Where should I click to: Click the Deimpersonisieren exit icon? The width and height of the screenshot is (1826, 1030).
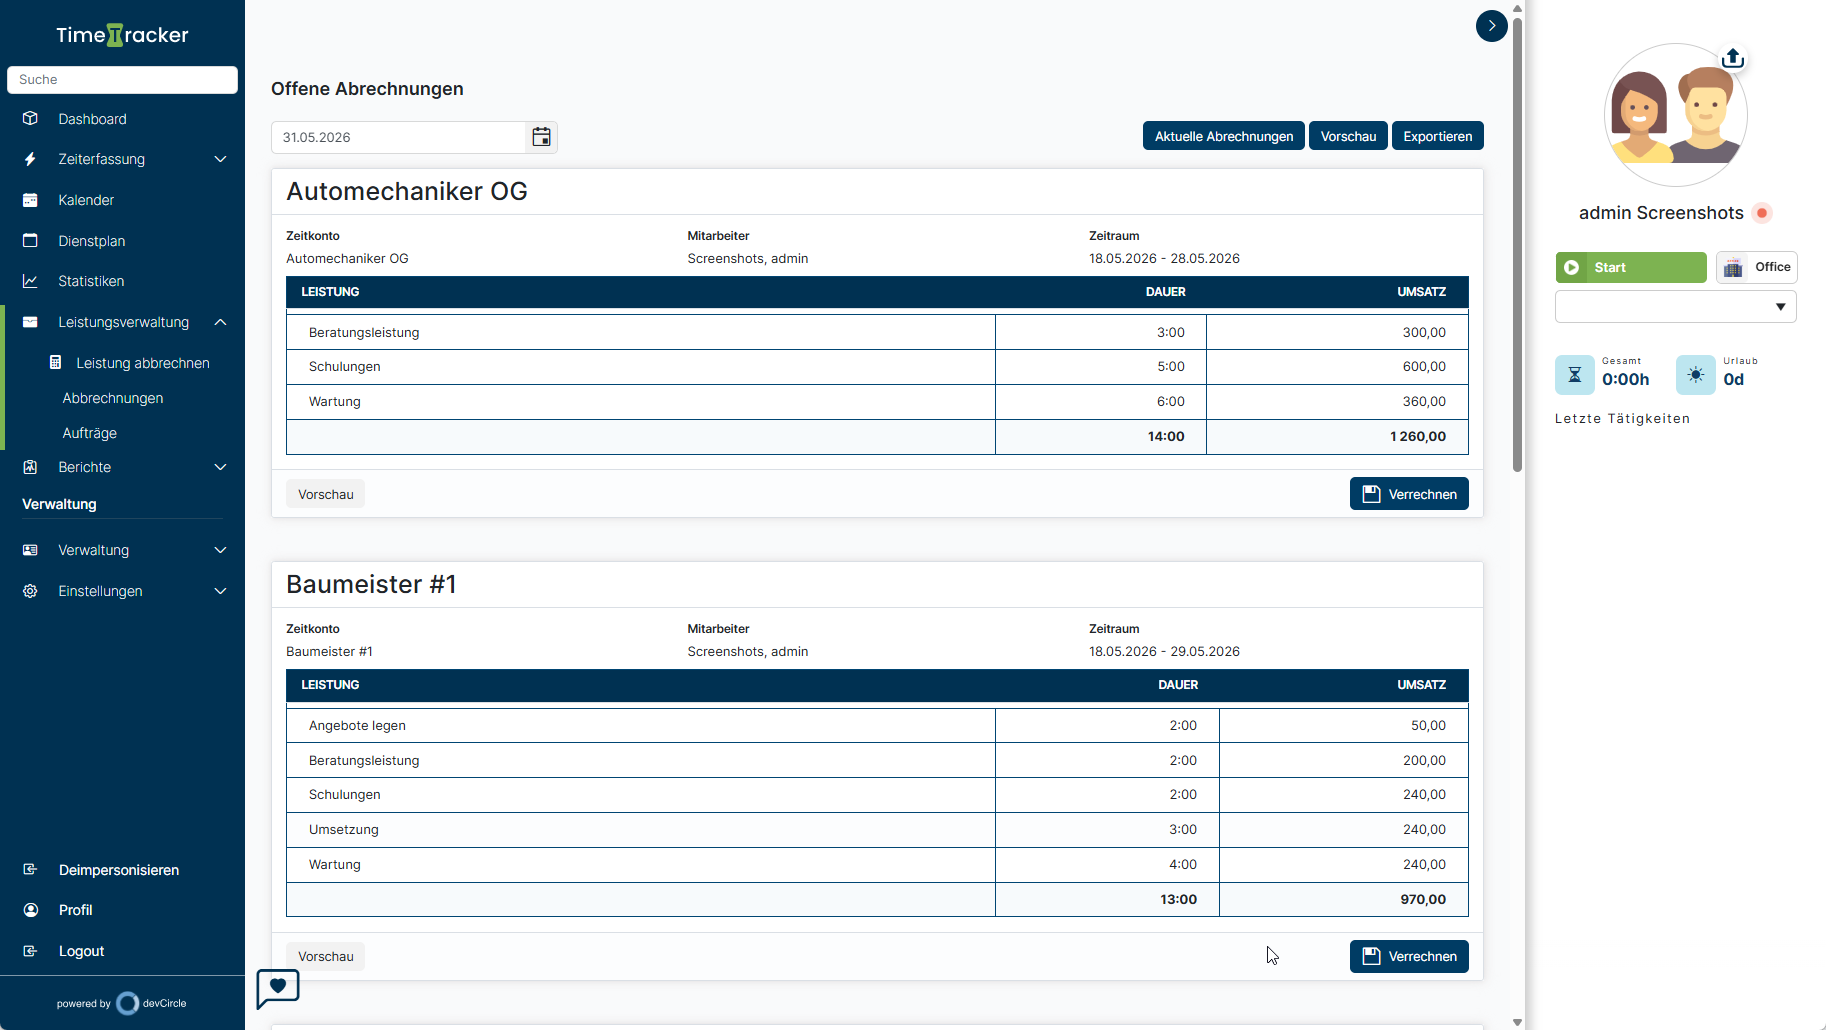(30, 870)
